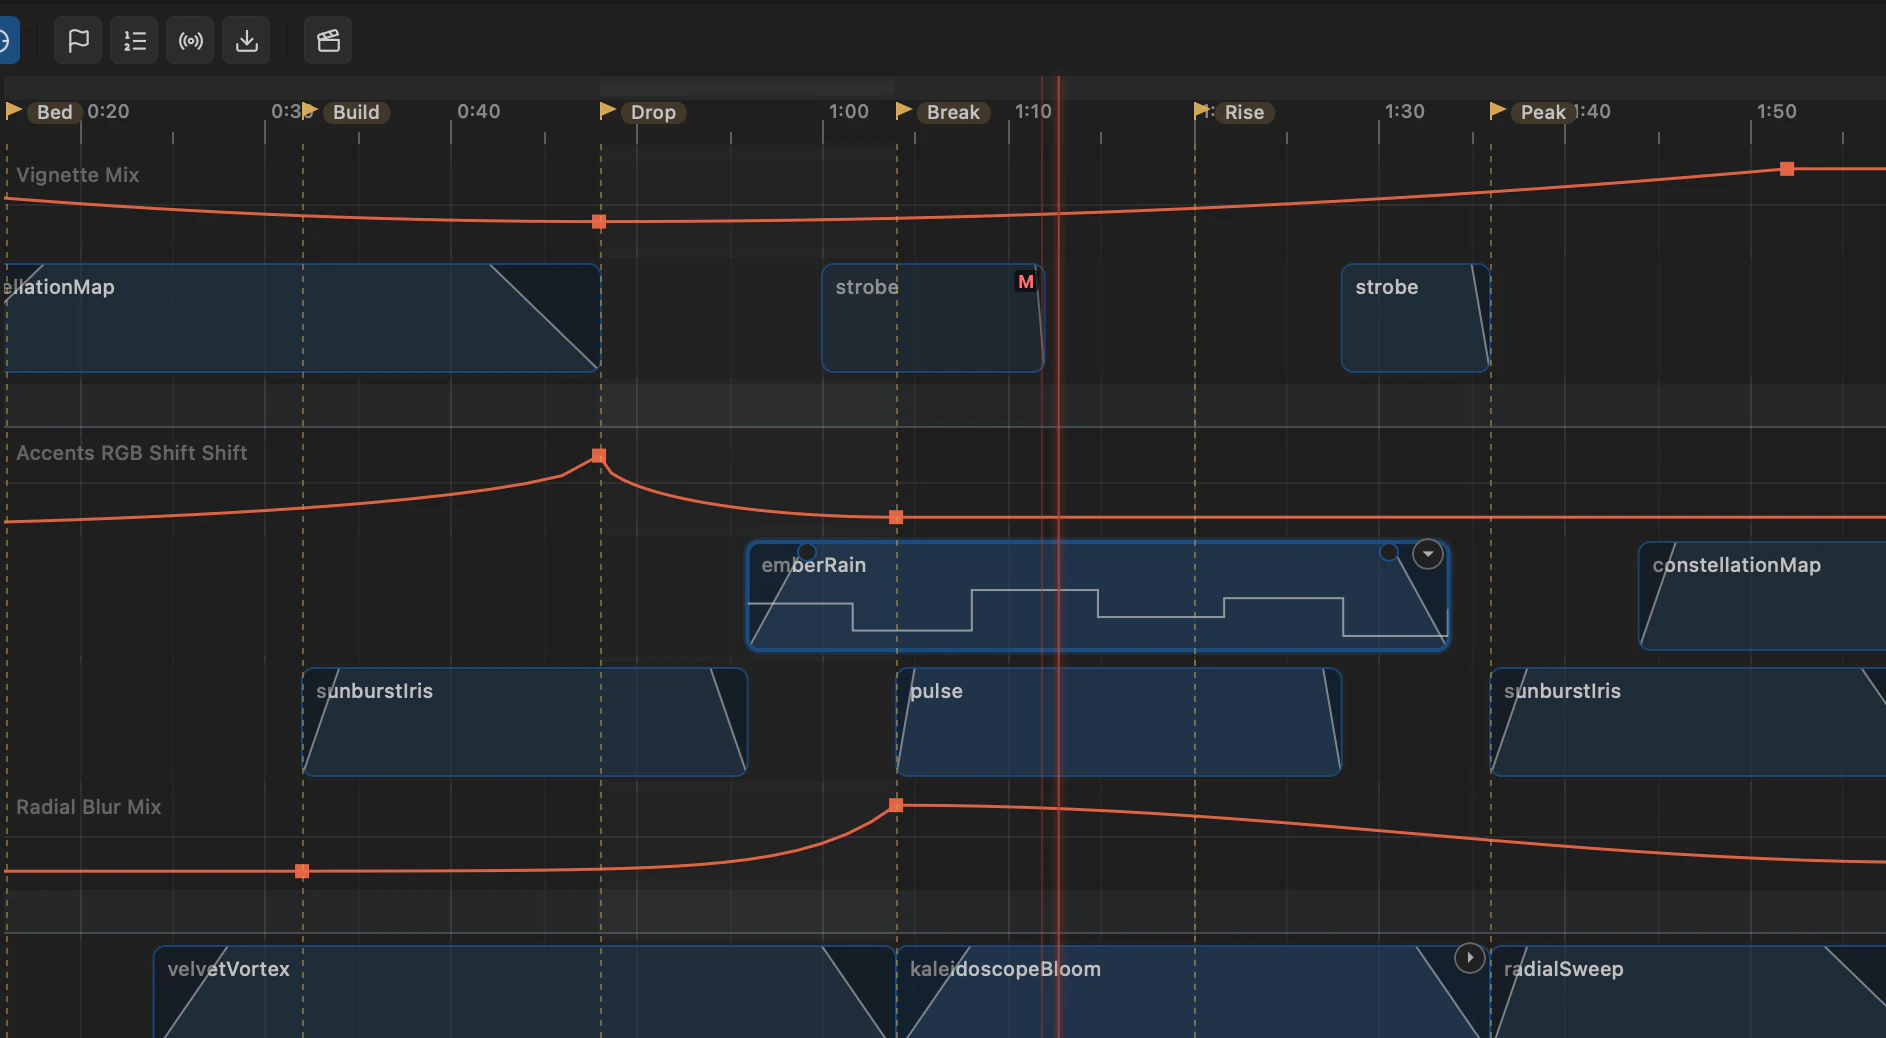This screenshot has height=1038, width=1886.
Task: Open the clapperboard toolbar icon
Action: [328, 41]
